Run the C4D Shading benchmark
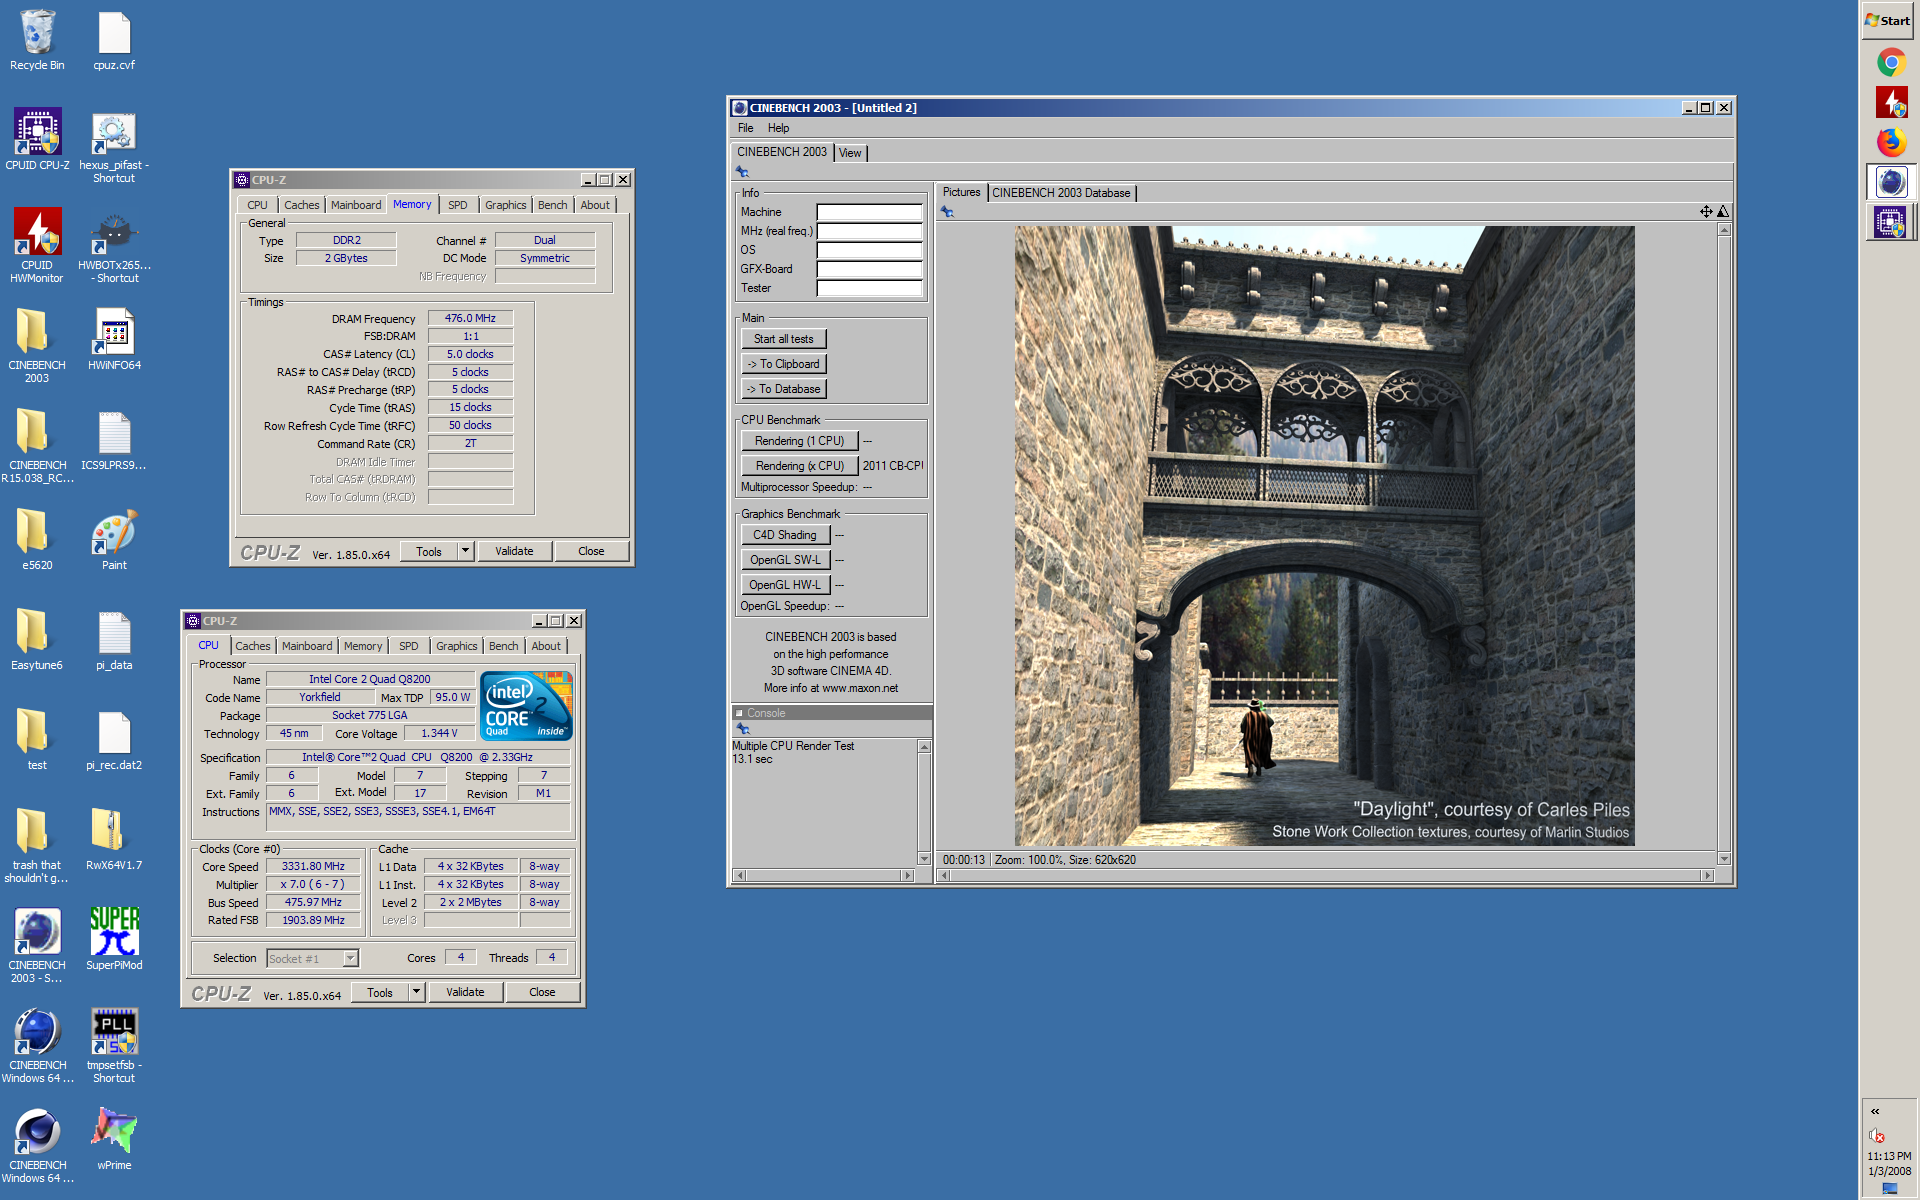Screen dimensions: 1920x1200 point(785,535)
